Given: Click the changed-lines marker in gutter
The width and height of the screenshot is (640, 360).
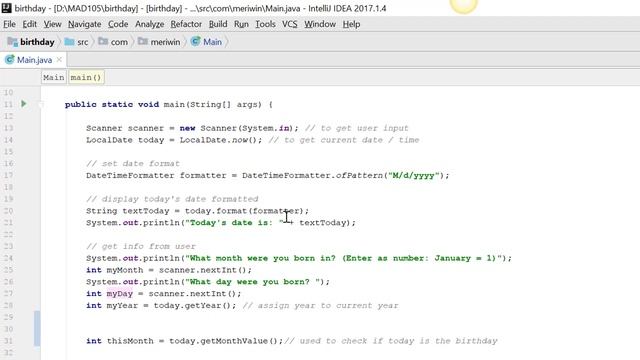Looking at the screenshot, I should point(37,329).
